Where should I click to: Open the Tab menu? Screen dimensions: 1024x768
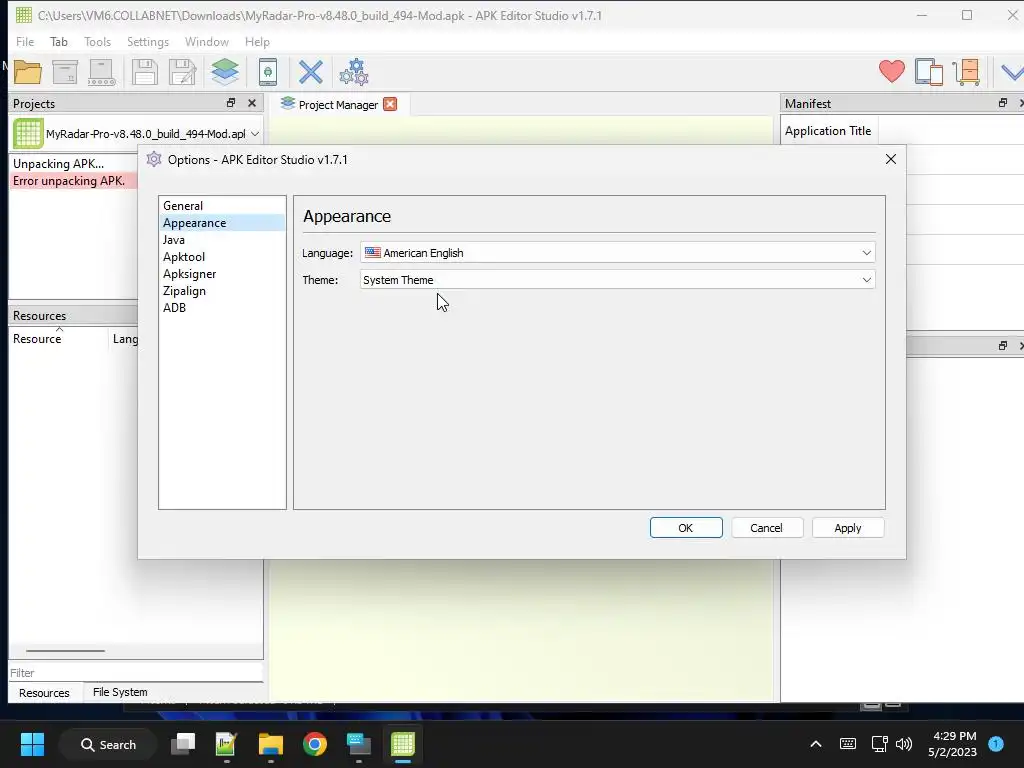[59, 42]
